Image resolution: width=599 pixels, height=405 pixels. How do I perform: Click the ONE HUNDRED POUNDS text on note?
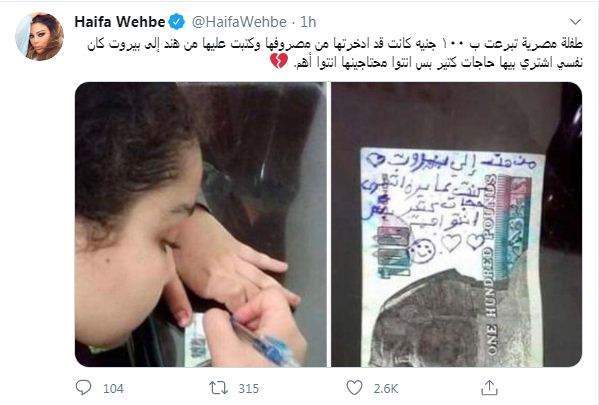pyautogui.click(x=492, y=265)
